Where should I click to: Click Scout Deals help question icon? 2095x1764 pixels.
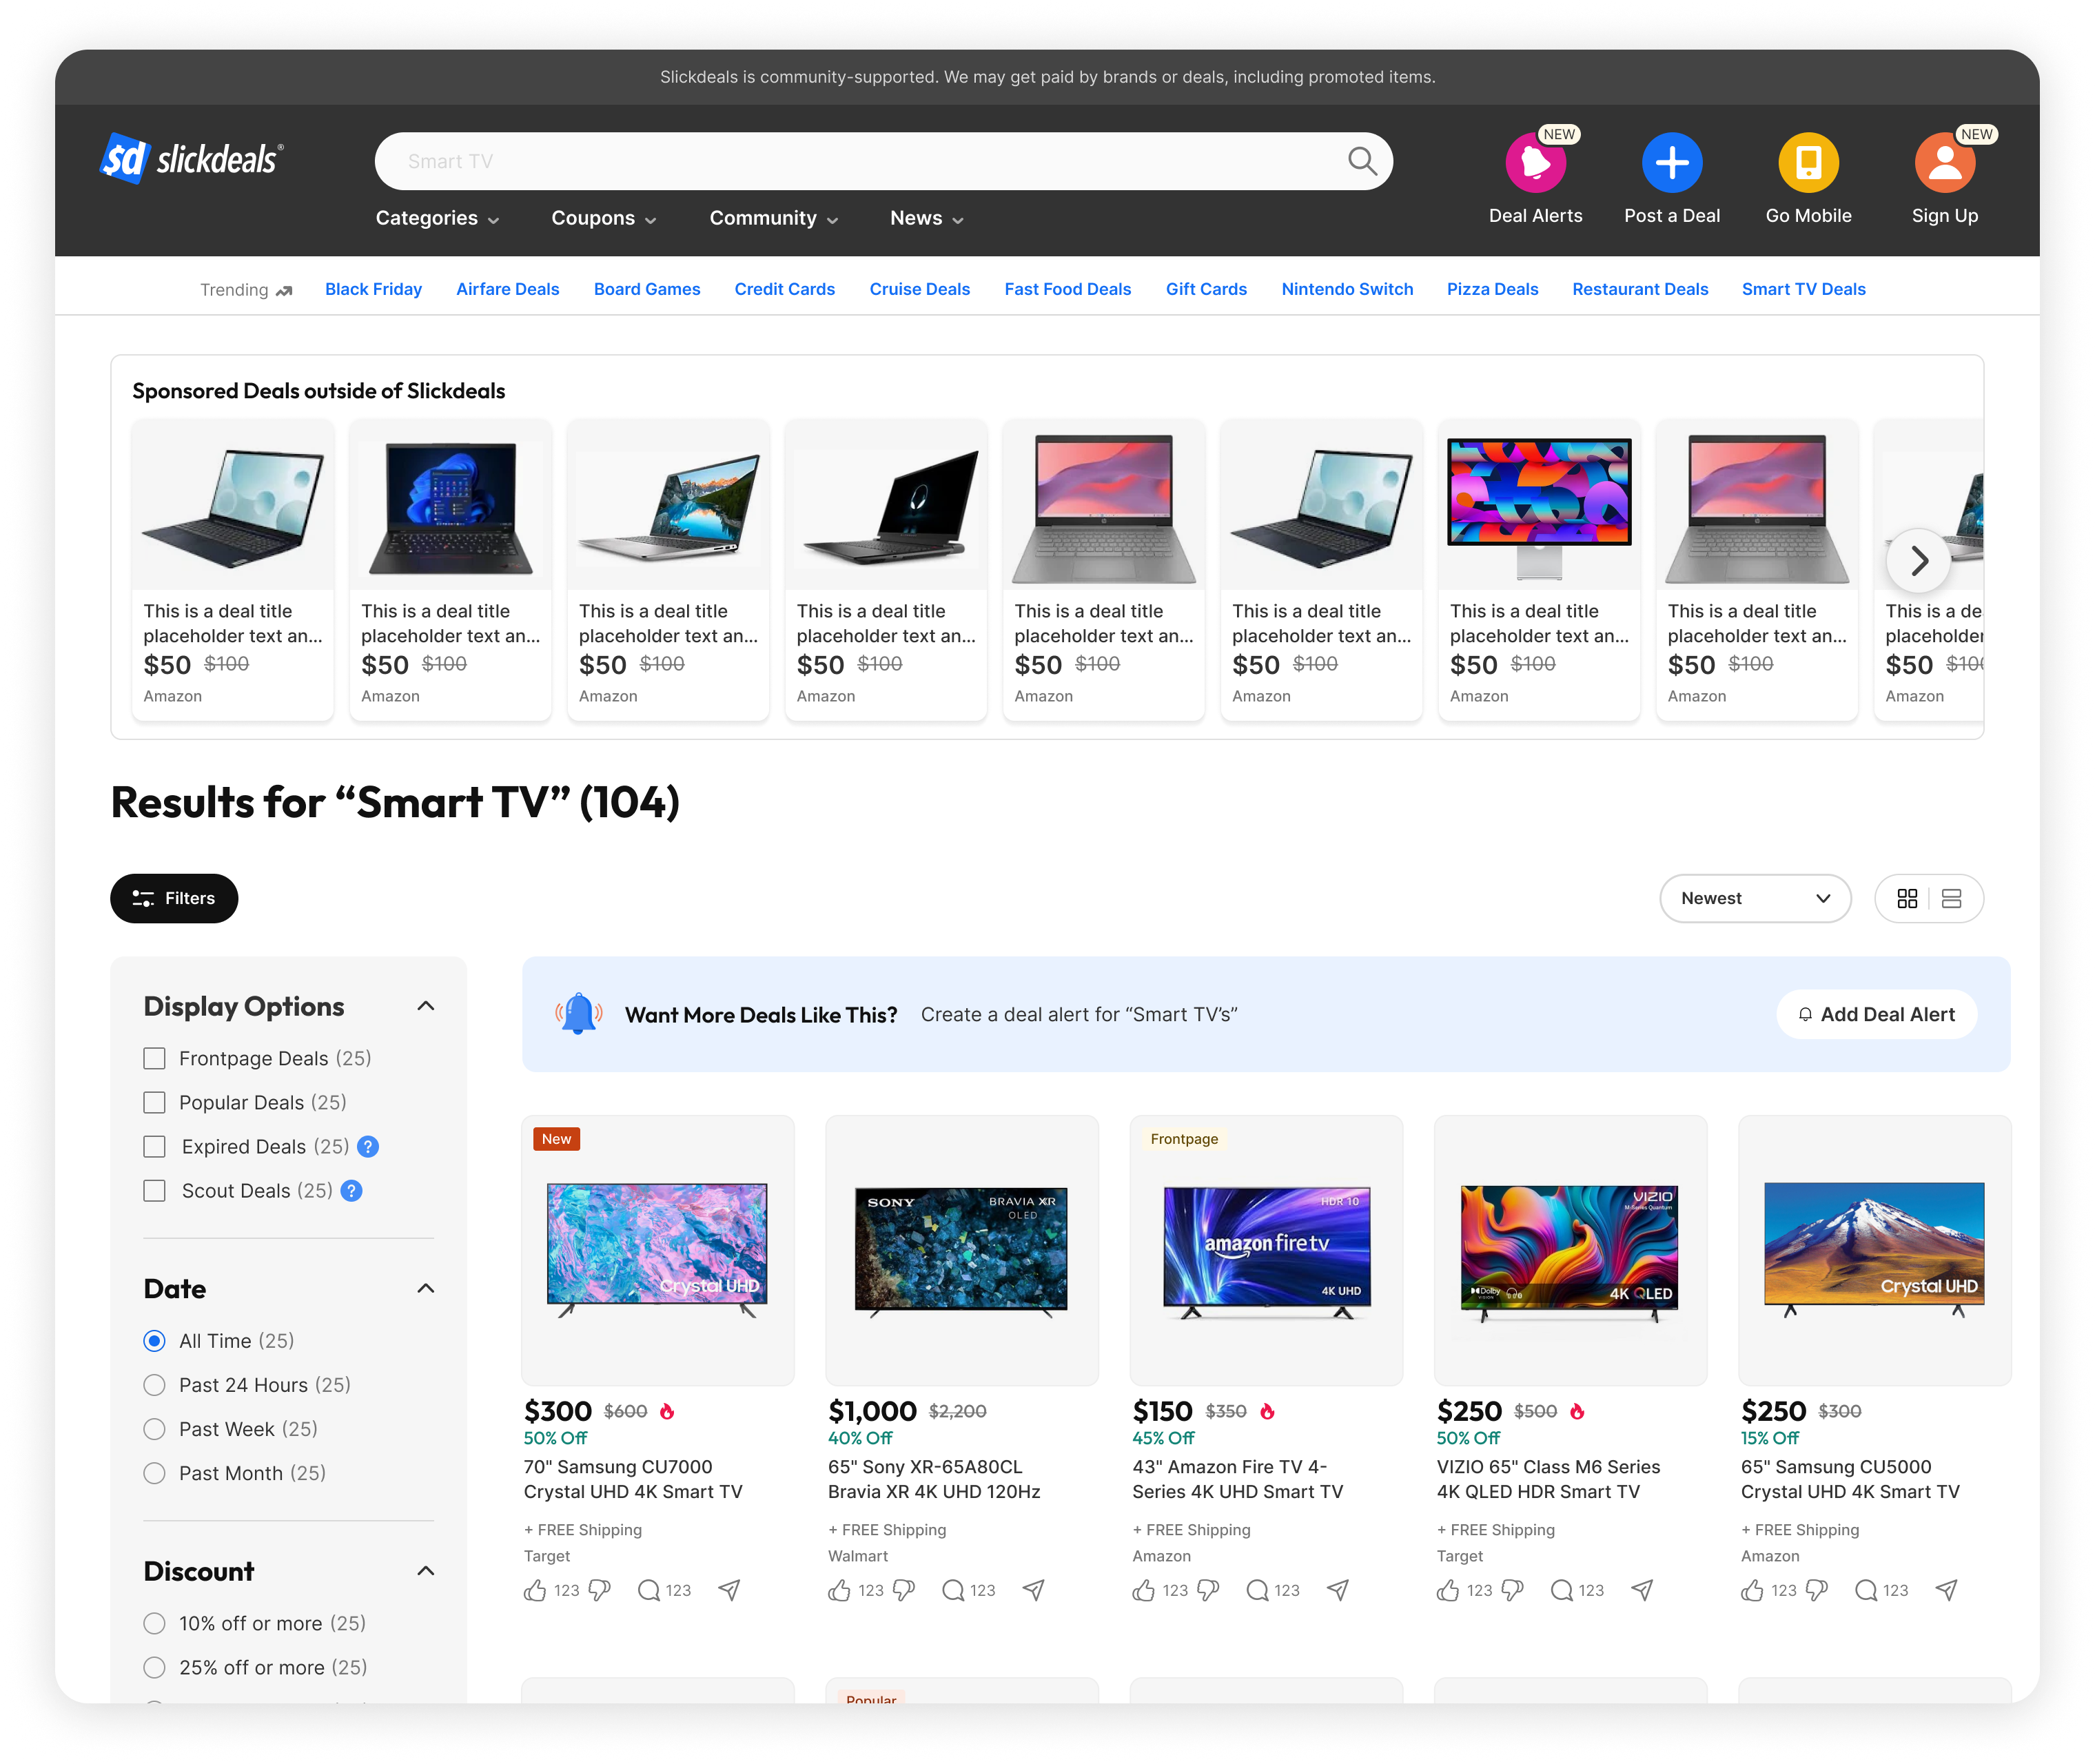point(351,1190)
